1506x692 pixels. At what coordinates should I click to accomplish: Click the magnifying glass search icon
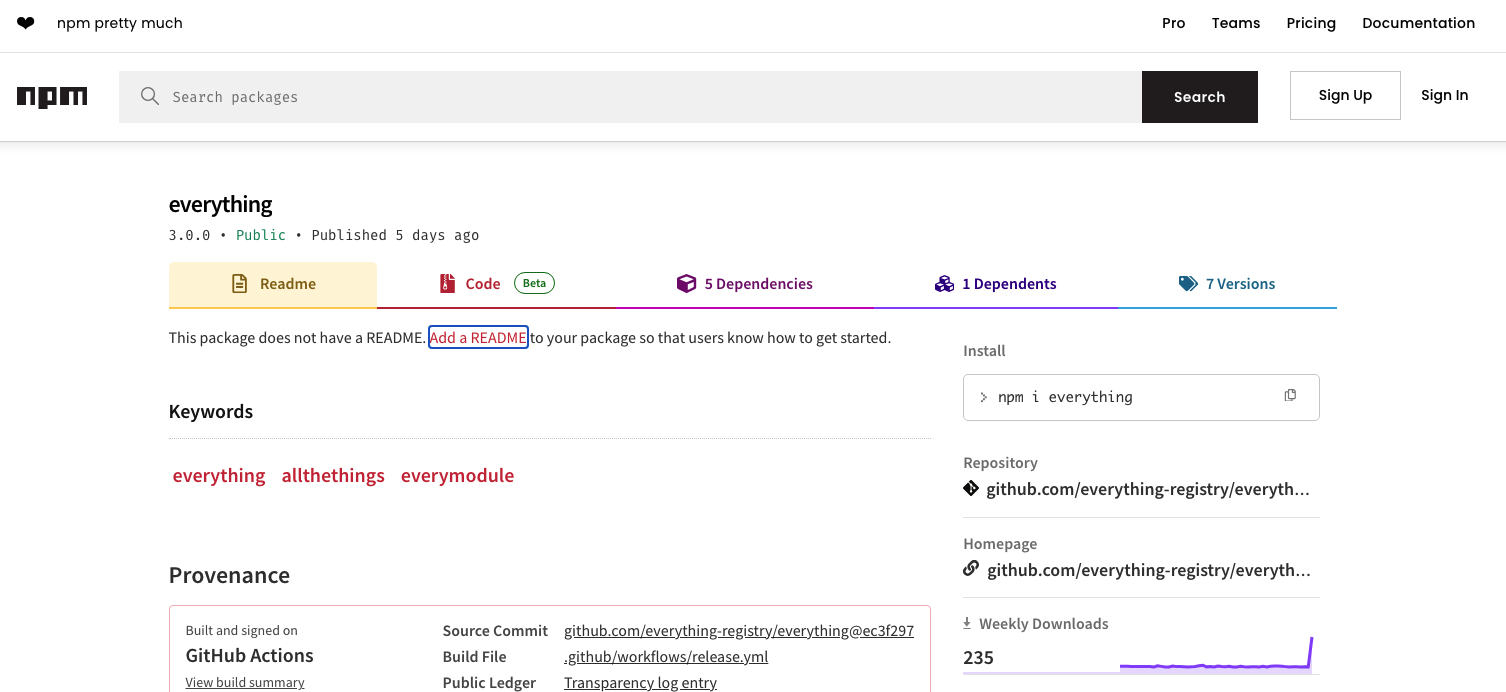pyautogui.click(x=150, y=96)
